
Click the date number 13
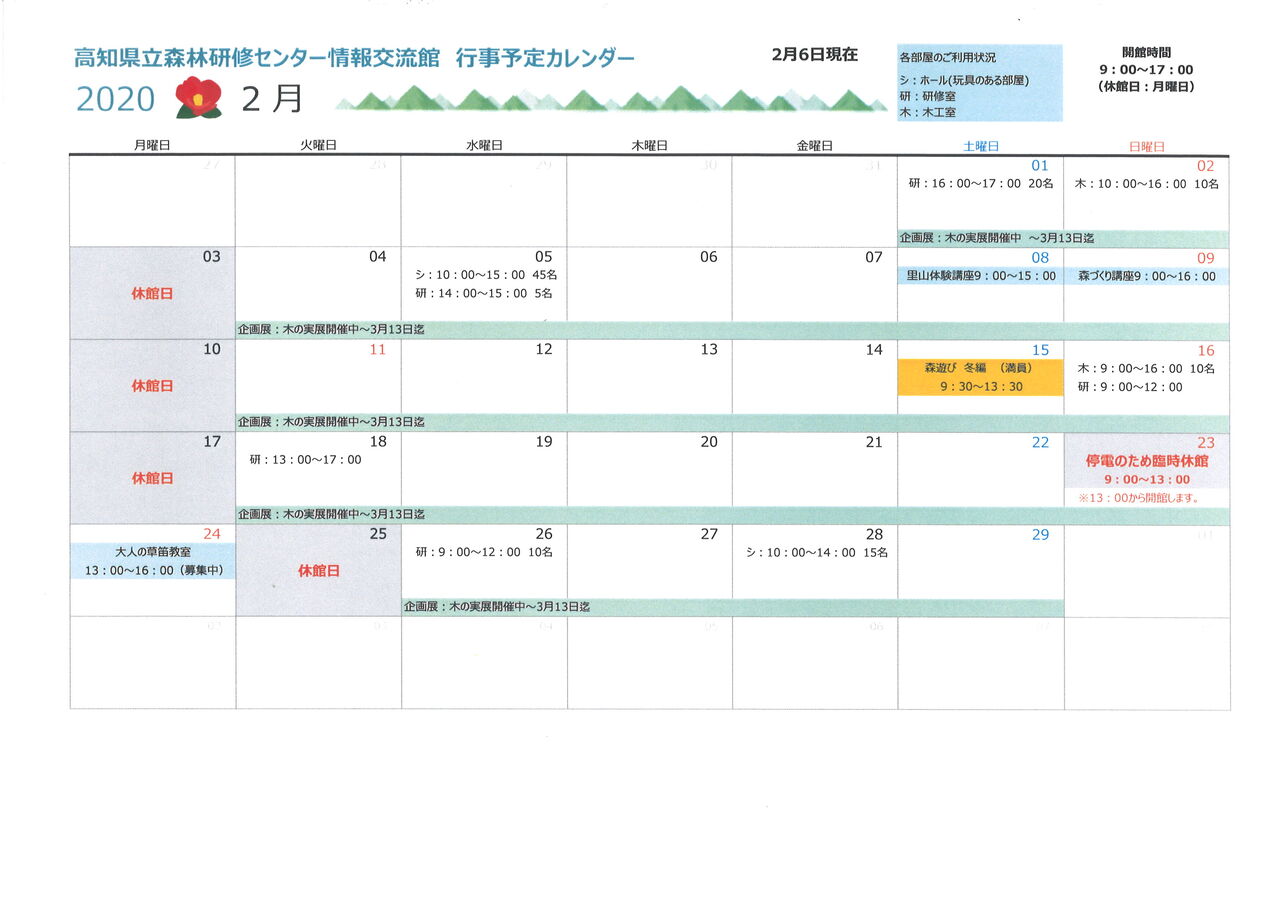[x=709, y=349]
